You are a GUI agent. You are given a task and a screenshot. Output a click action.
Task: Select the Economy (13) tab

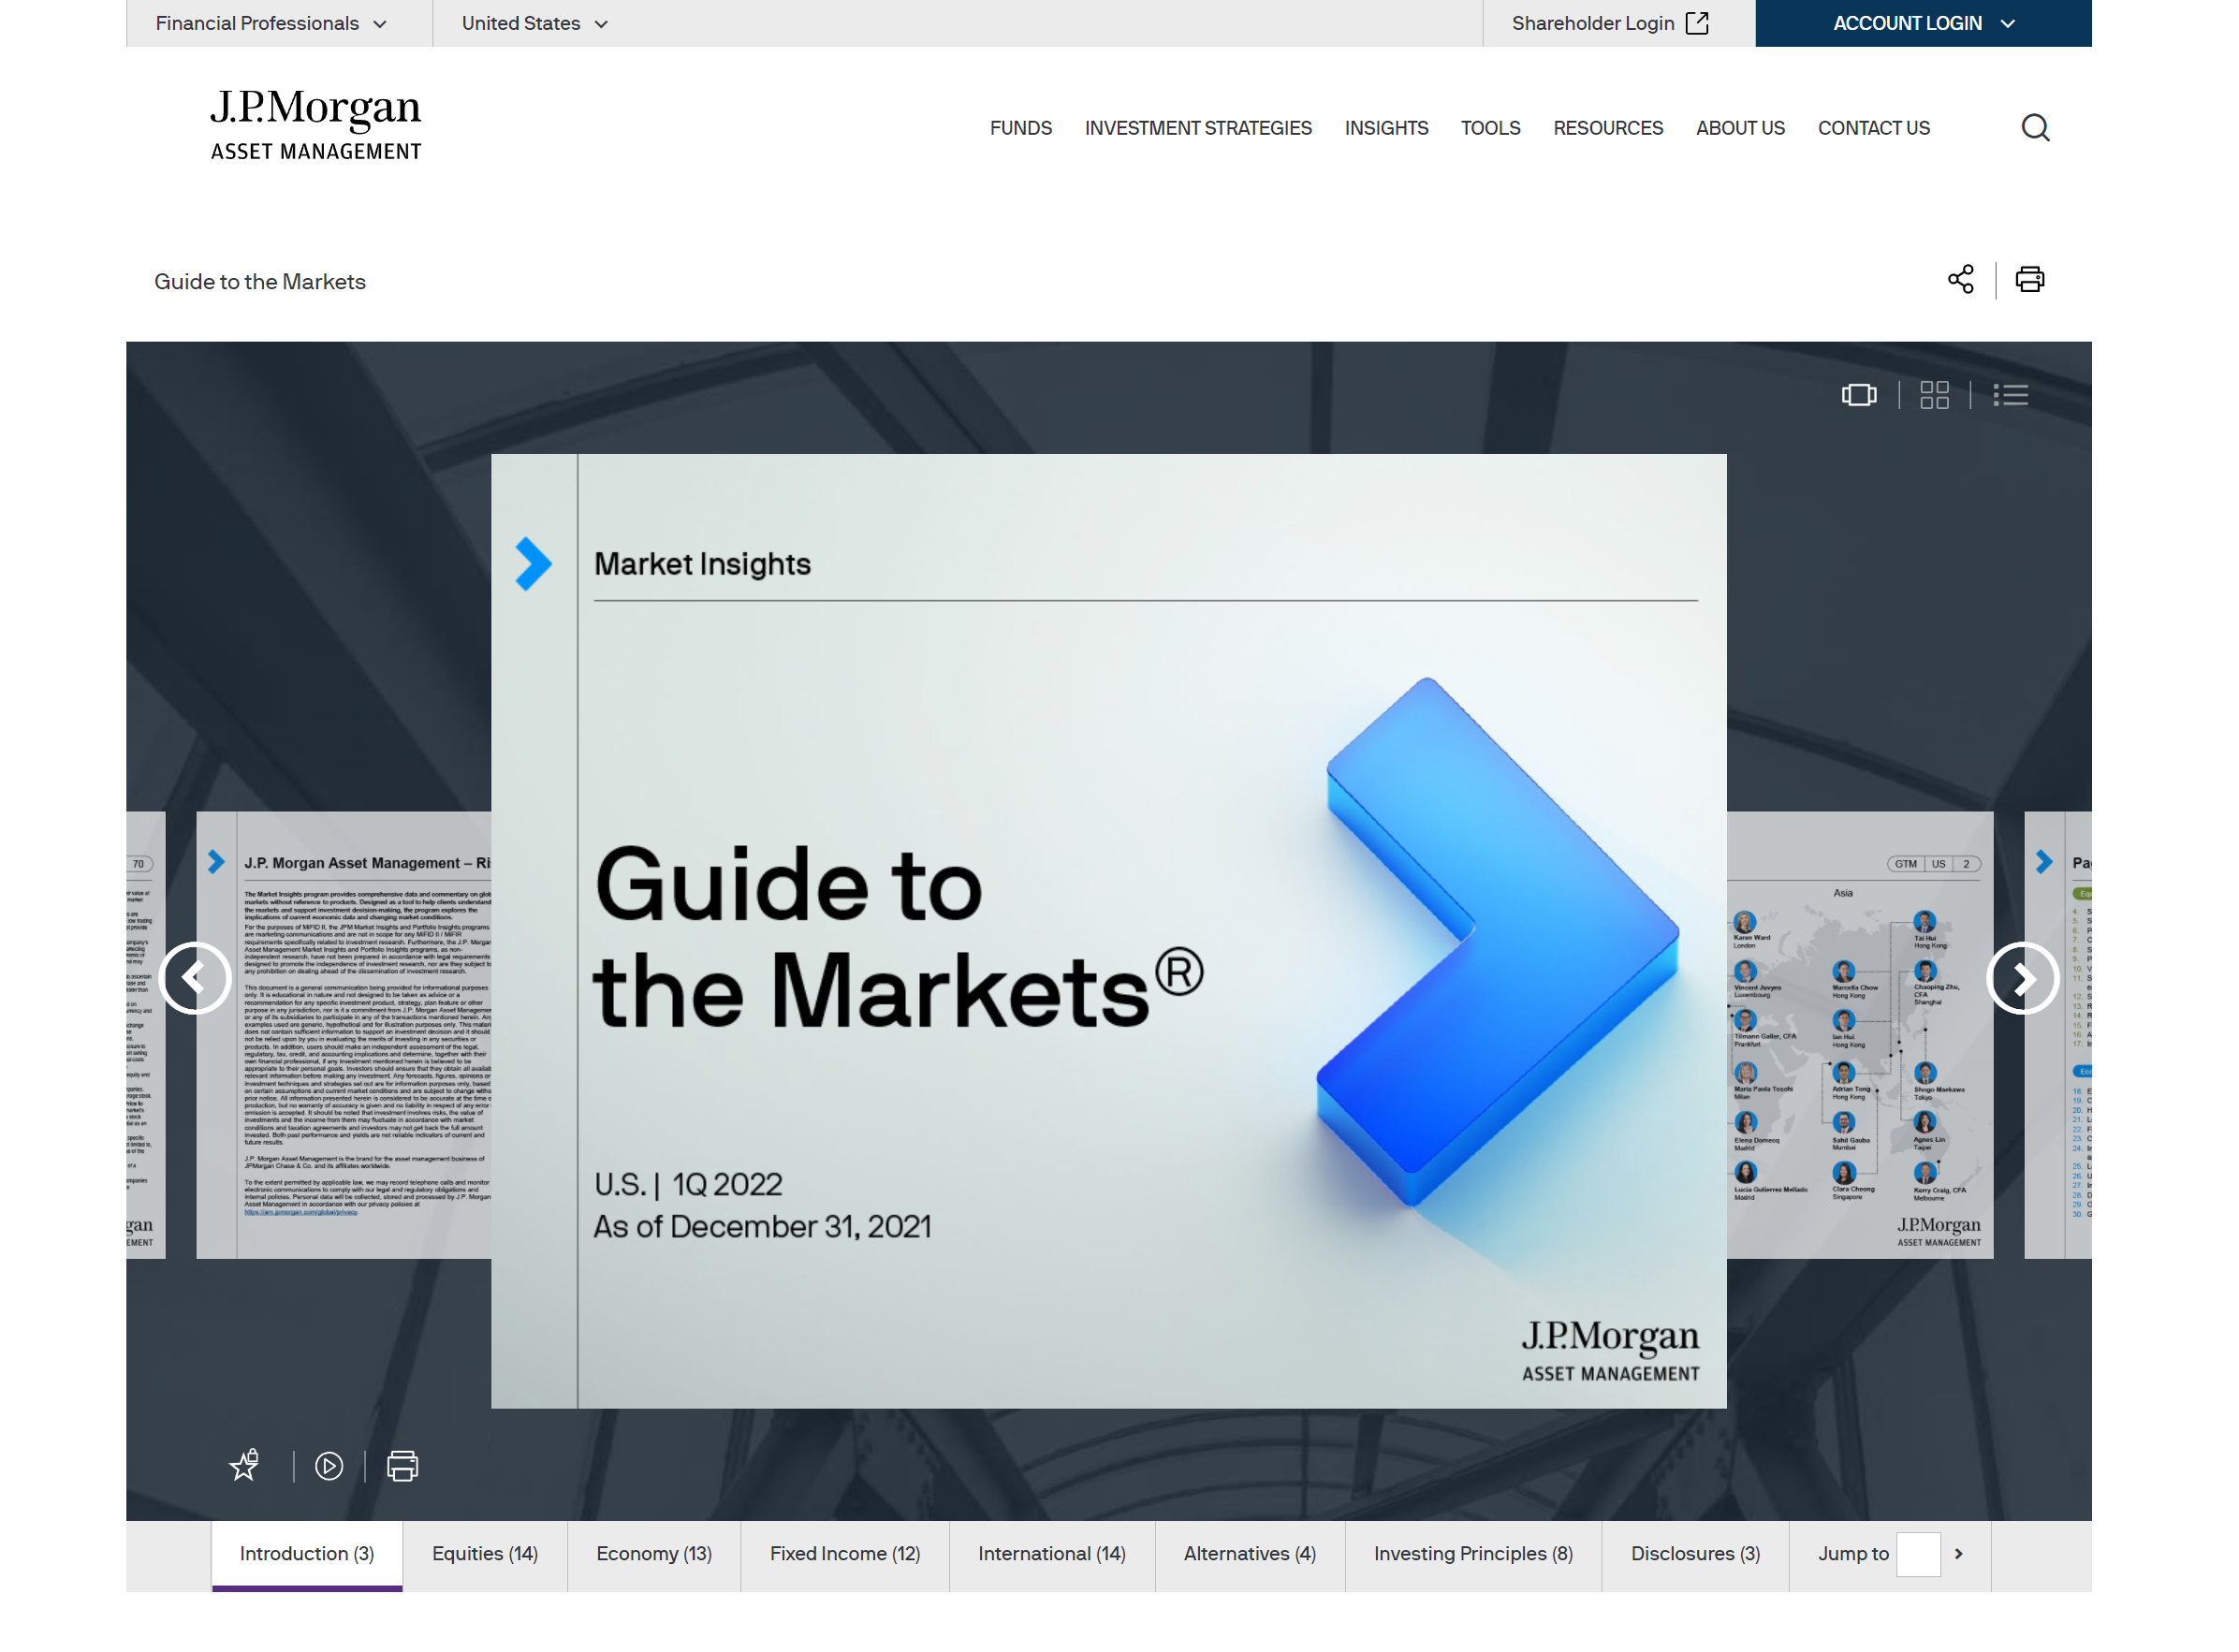pos(654,1554)
